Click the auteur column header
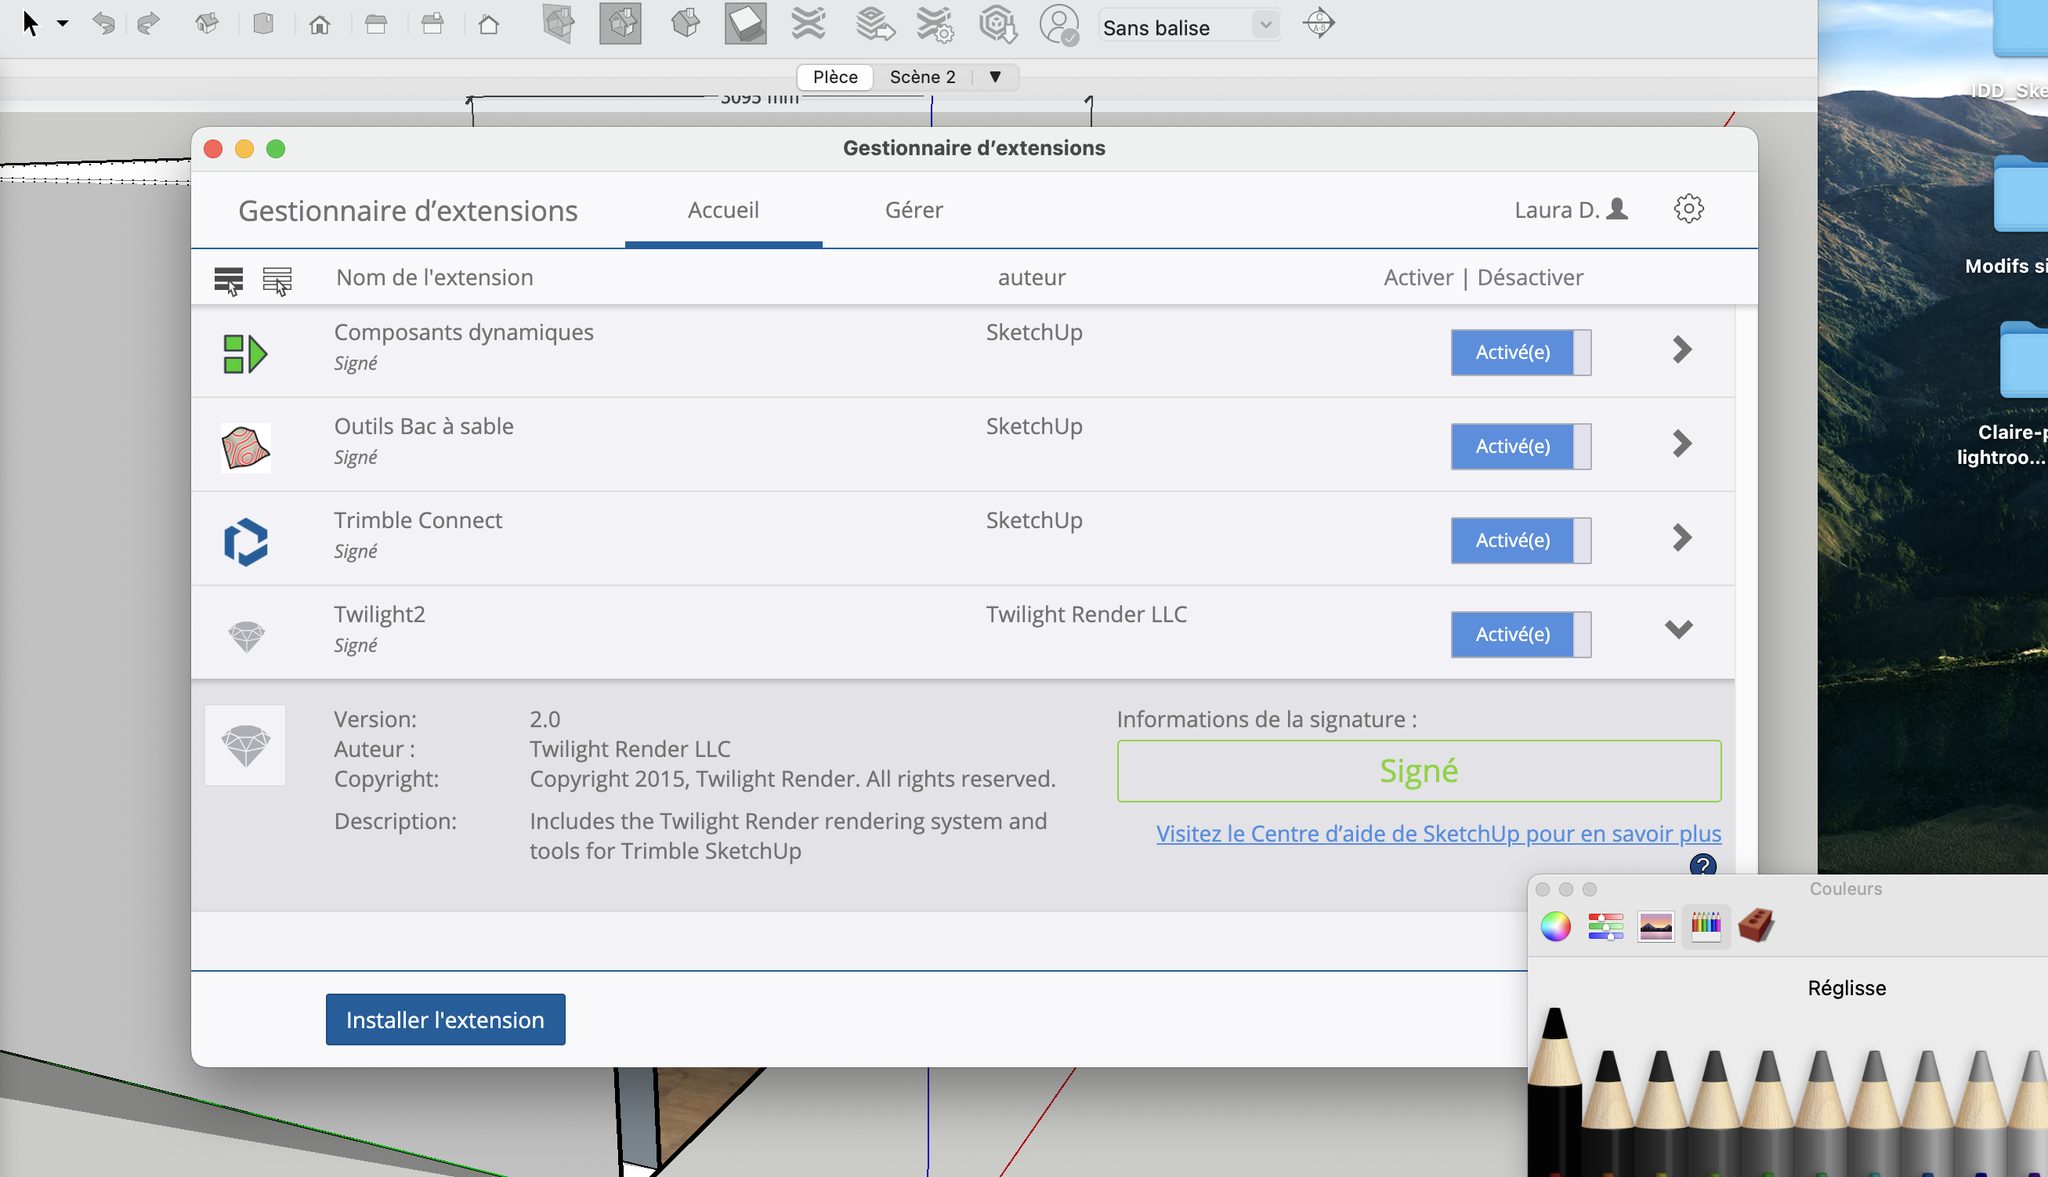This screenshot has width=2048, height=1177. 1031,277
